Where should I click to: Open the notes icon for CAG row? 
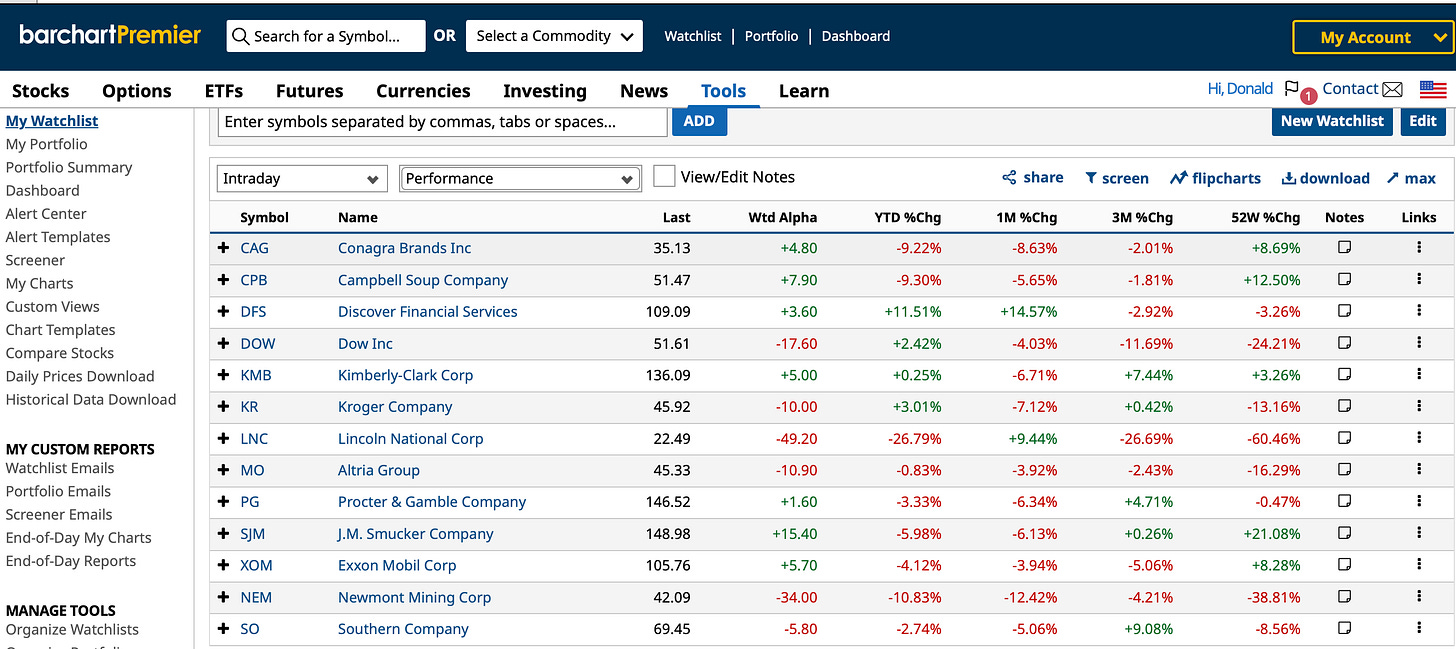pos(1344,247)
